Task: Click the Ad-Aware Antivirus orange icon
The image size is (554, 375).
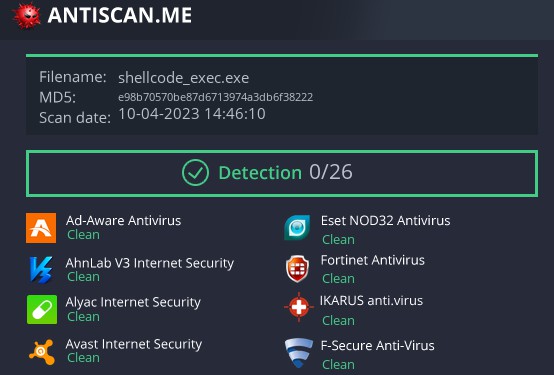Action: [x=41, y=228]
